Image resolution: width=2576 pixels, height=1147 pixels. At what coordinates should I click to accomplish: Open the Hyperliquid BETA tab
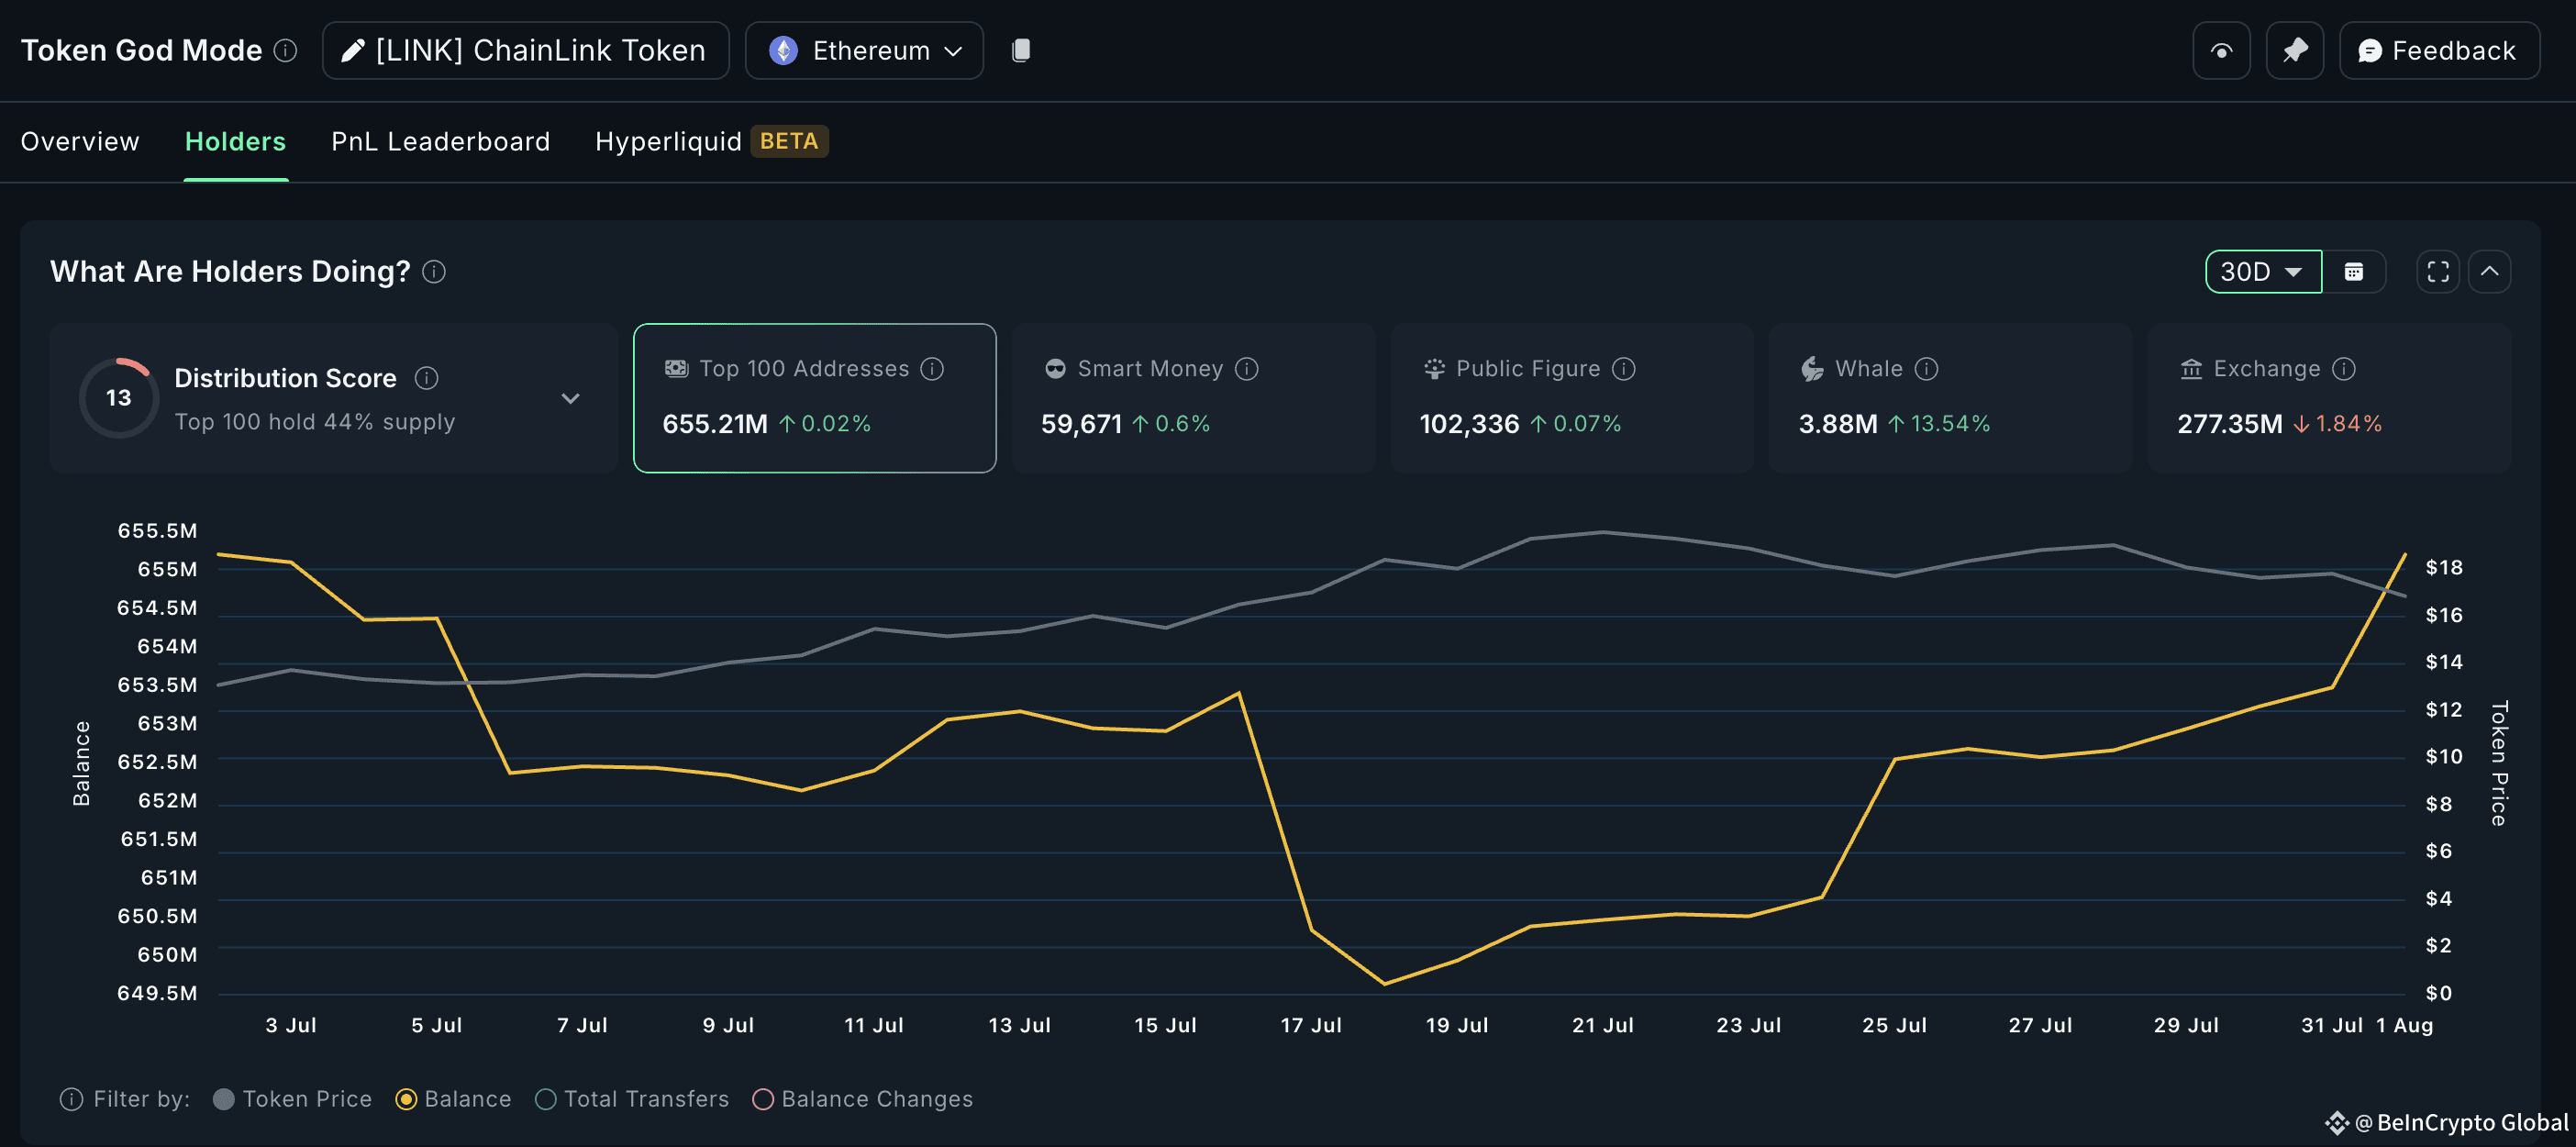tap(711, 141)
